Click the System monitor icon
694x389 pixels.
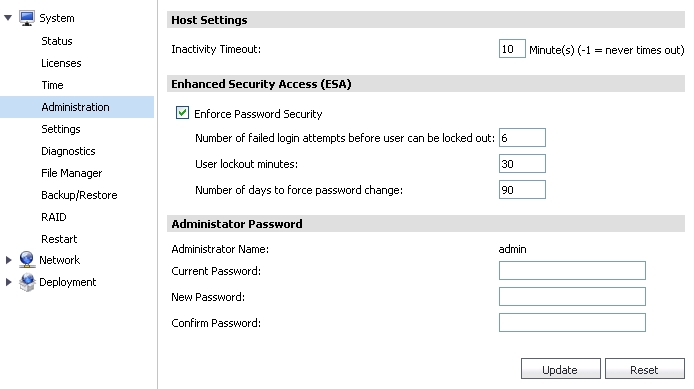(27, 18)
